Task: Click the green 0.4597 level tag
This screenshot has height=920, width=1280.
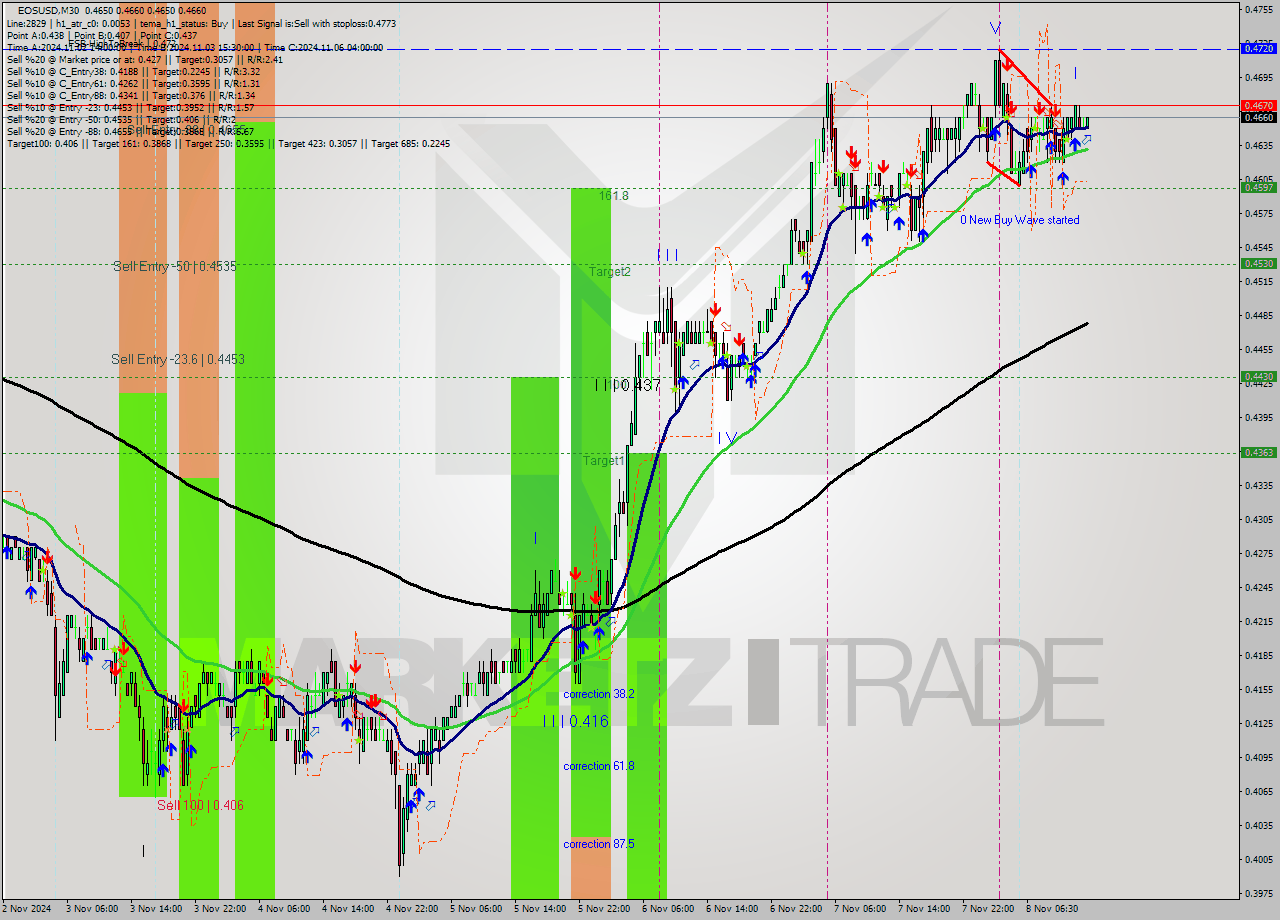Action: click(x=1258, y=187)
